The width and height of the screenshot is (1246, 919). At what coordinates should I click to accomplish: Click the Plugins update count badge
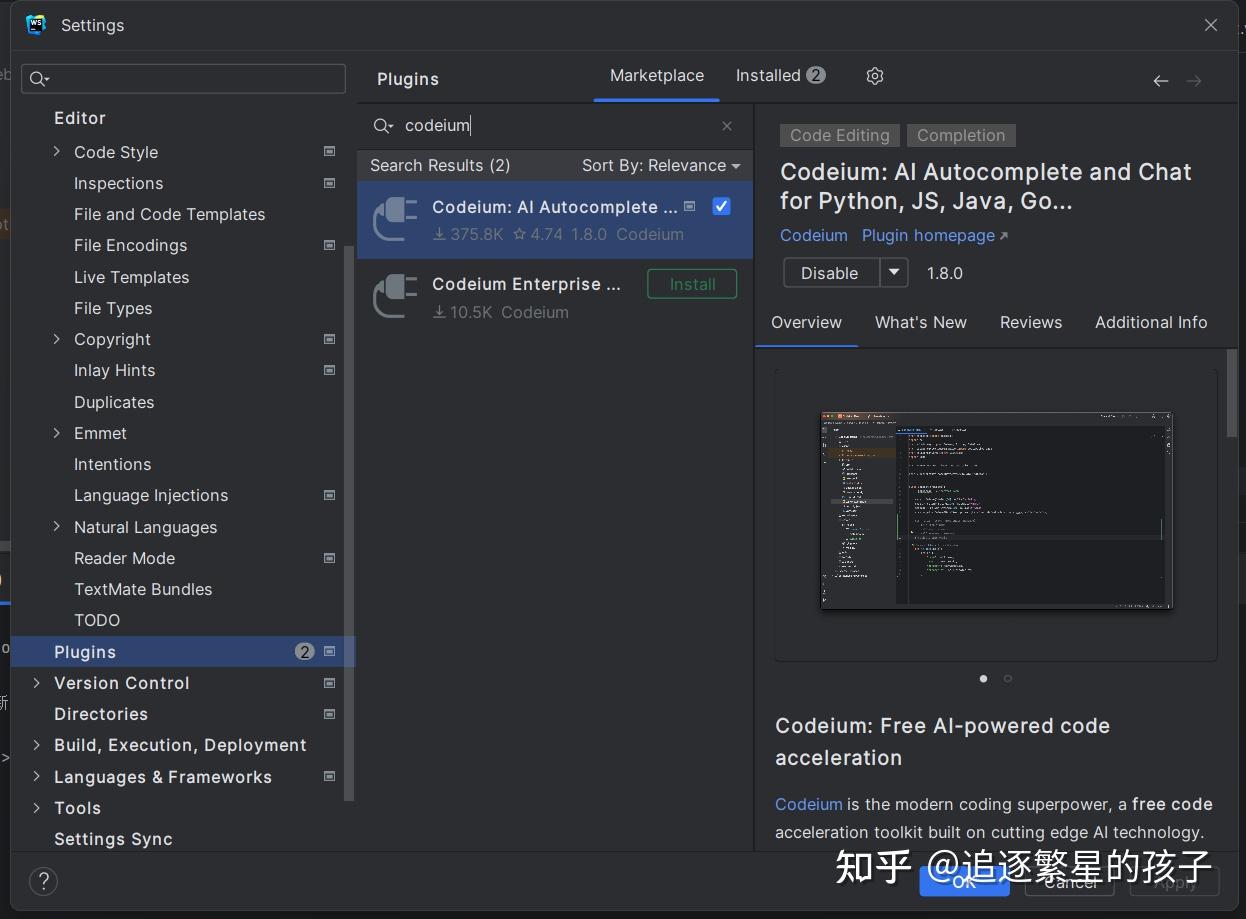click(x=304, y=652)
